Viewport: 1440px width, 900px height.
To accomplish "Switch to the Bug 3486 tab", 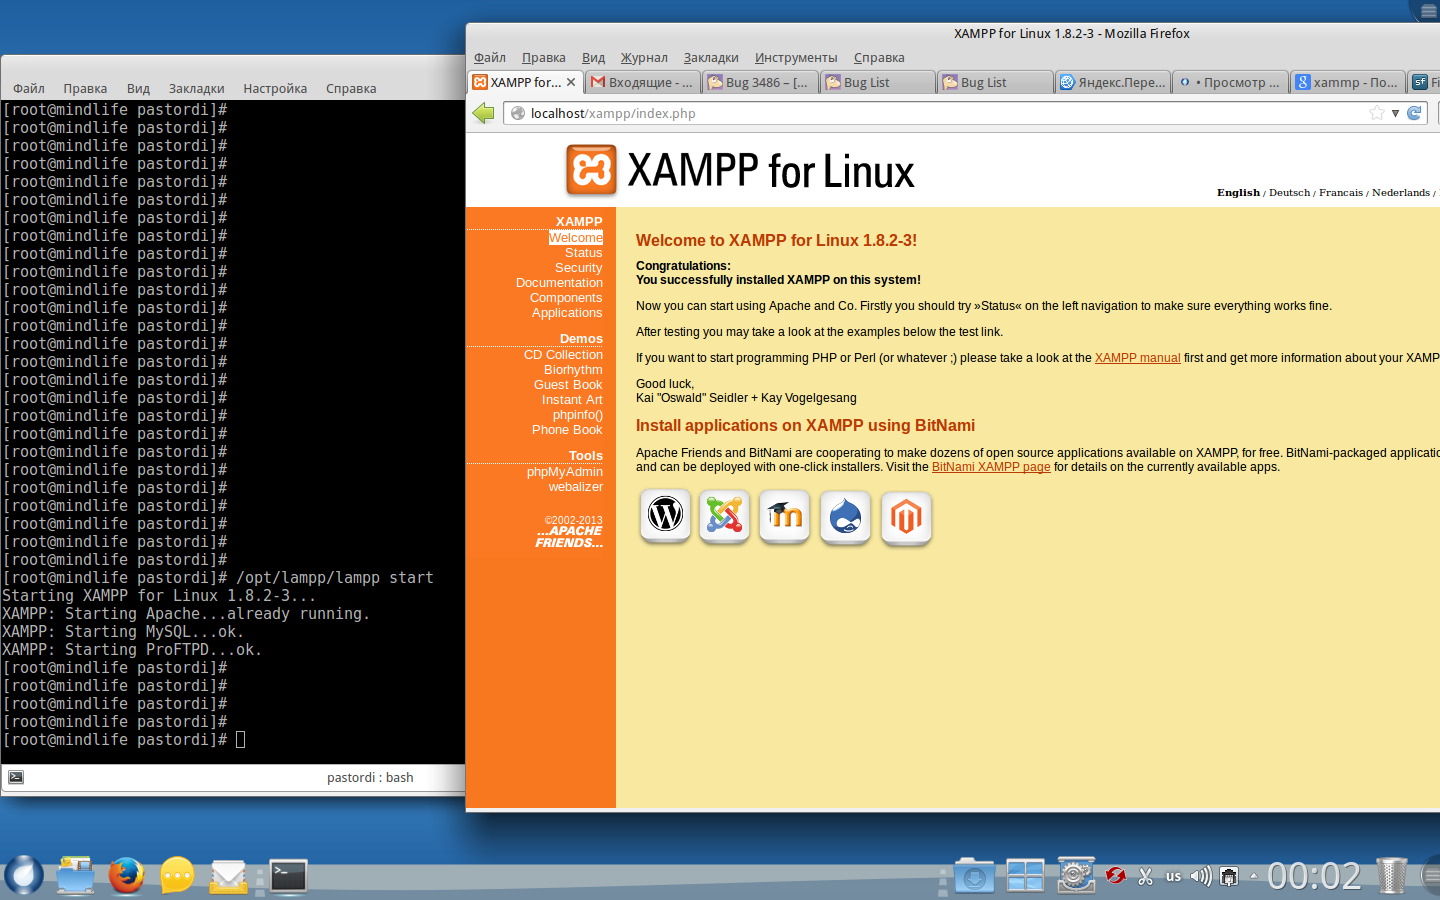I will (759, 82).
